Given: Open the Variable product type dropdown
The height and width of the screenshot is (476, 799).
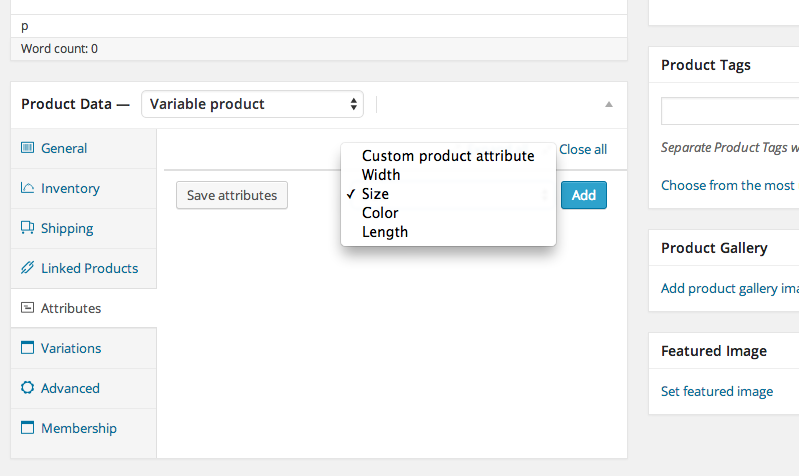Looking at the screenshot, I should pos(252,104).
